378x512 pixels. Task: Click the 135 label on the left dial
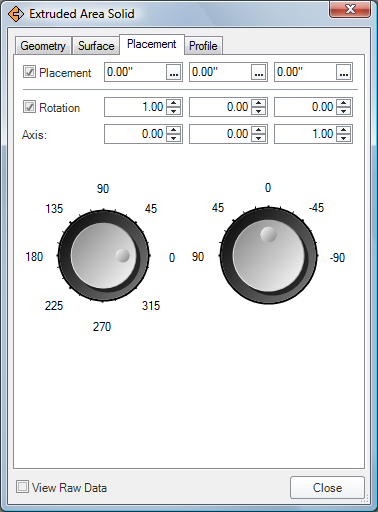(54, 209)
